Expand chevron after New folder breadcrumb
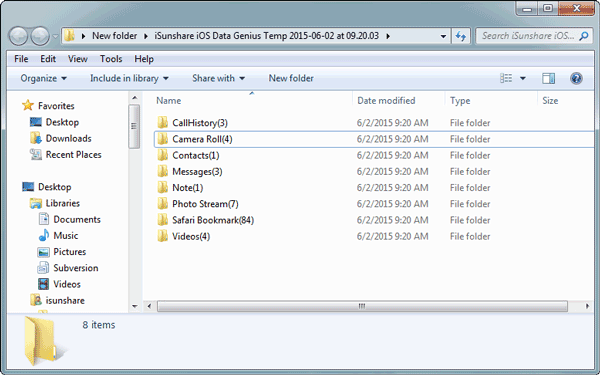The height and width of the screenshot is (375, 600). (x=146, y=36)
